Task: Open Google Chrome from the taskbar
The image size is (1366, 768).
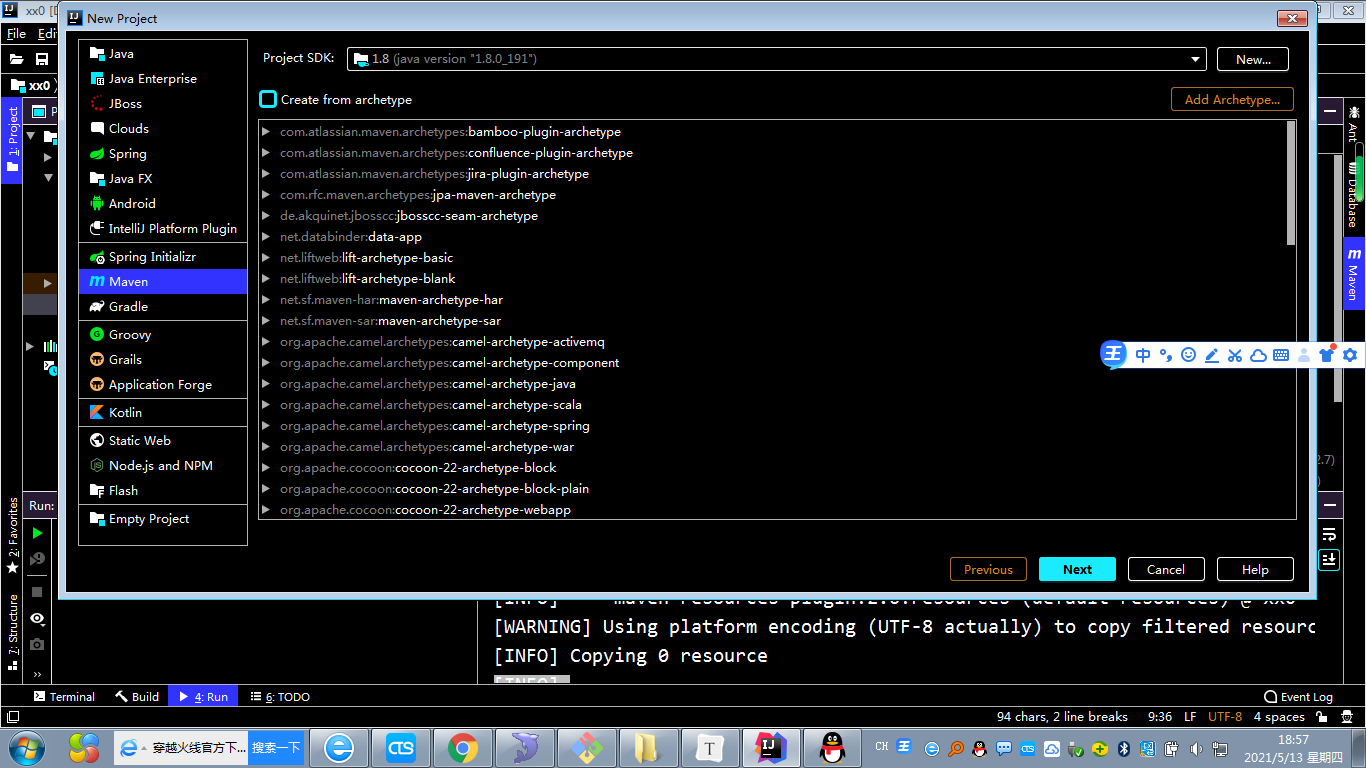Action: coord(462,747)
